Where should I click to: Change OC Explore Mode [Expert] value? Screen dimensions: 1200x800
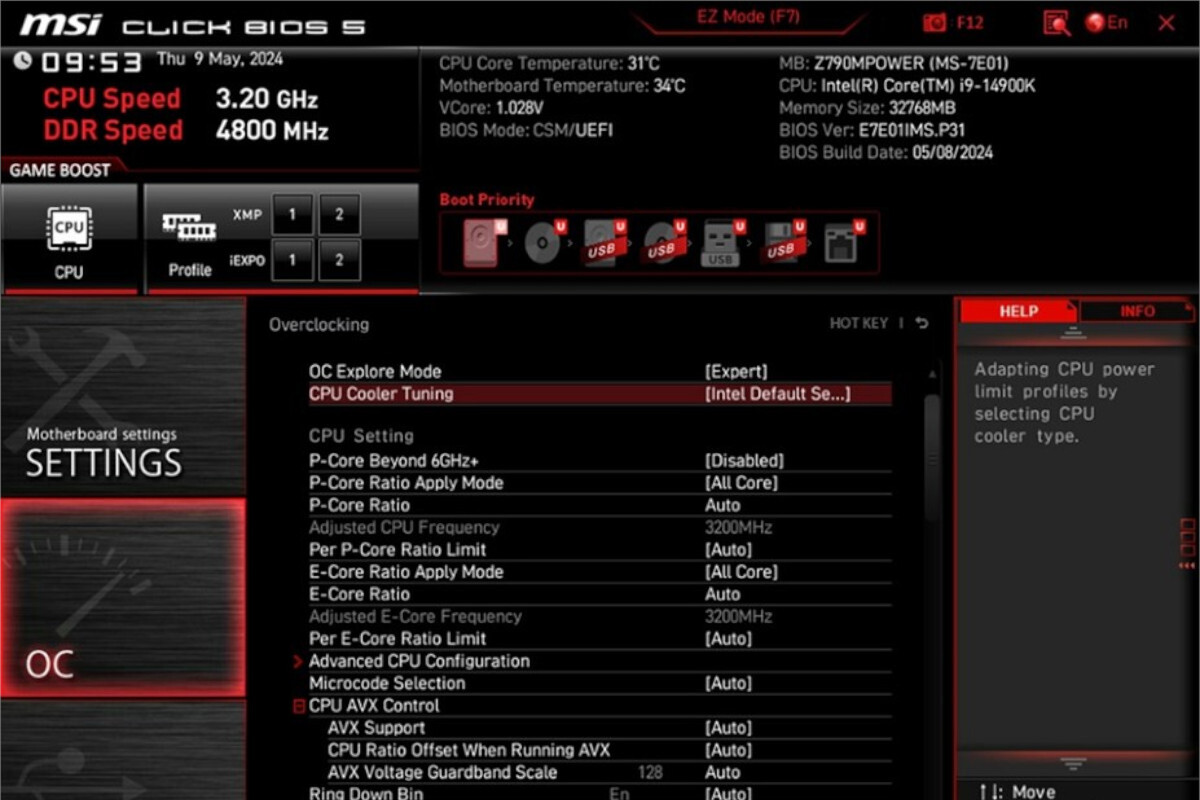(x=736, y=371)
